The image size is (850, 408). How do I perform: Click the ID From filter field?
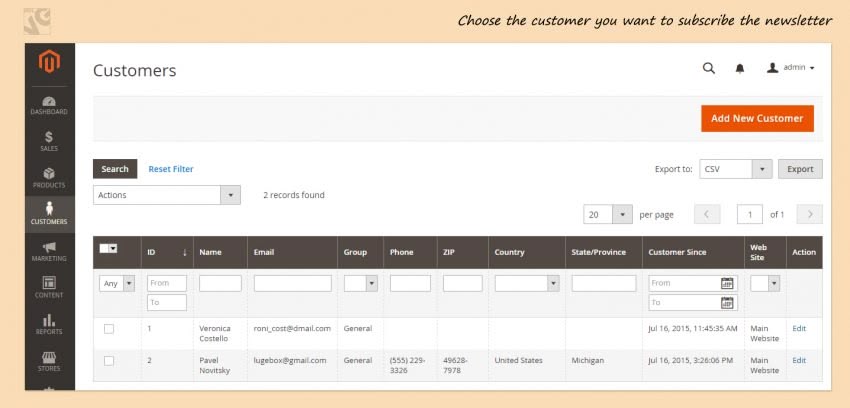(x=167, y=283)
